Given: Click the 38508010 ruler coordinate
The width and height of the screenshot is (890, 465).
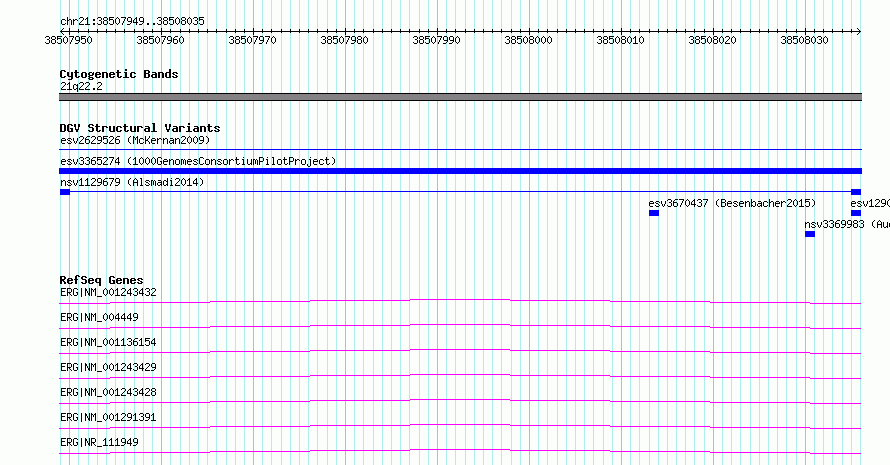Looking at the screenshot, I should 620,40.
